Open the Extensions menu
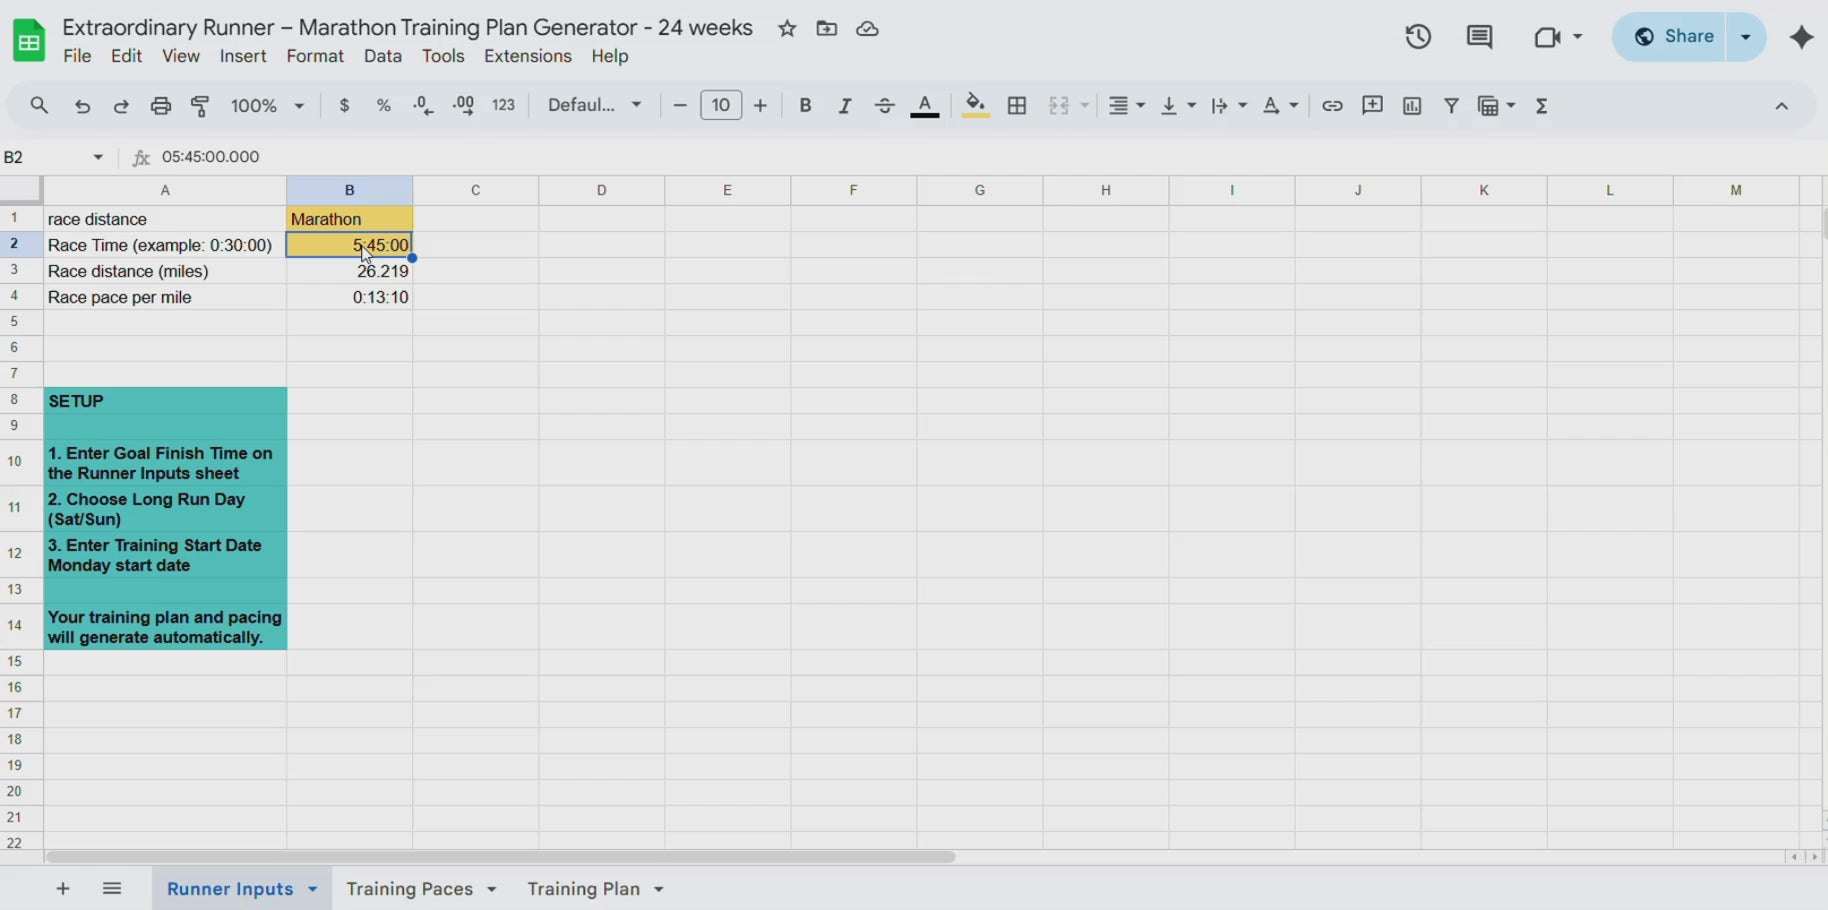Viewport: 1828px width, 910px height. (527, 56)
